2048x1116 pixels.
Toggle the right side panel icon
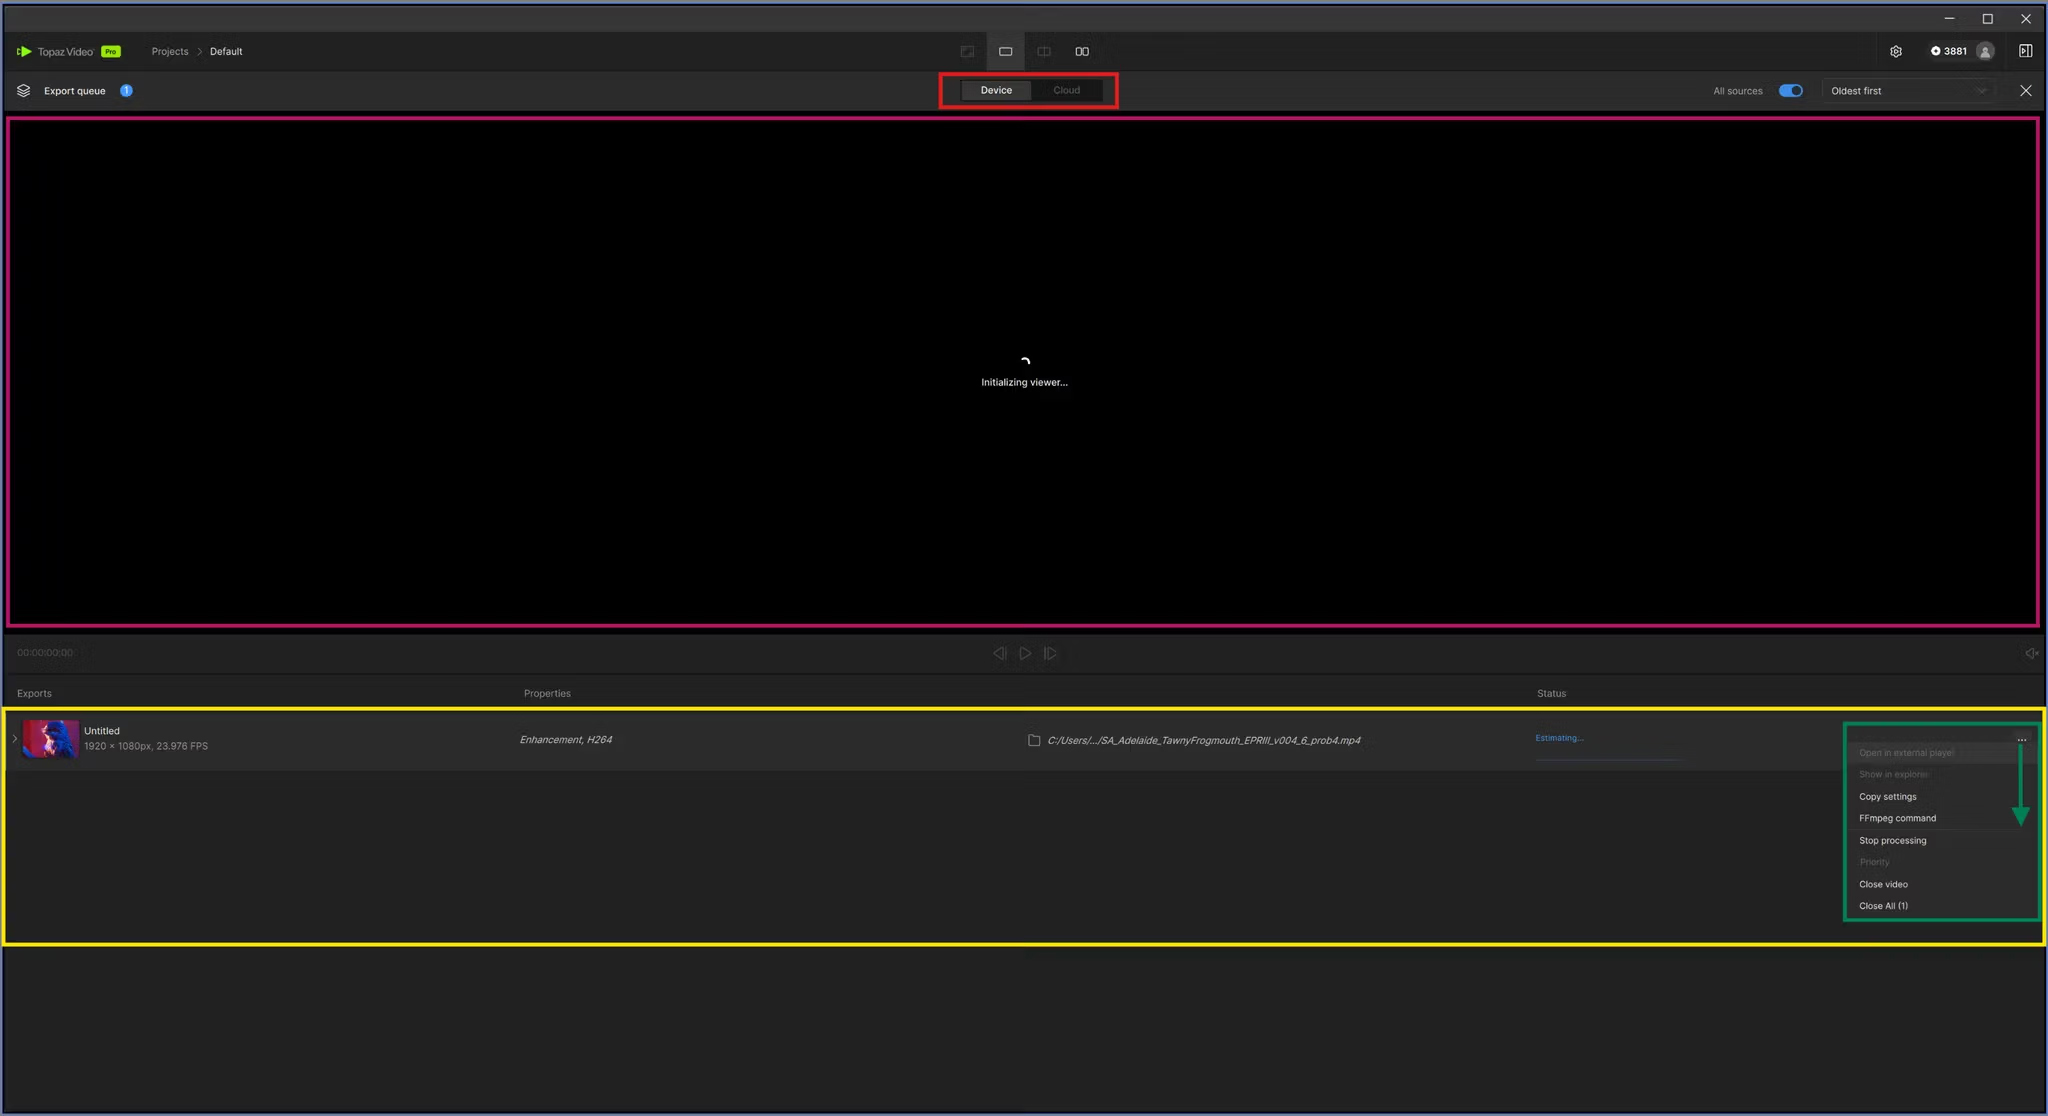[x=2025, y=51]
